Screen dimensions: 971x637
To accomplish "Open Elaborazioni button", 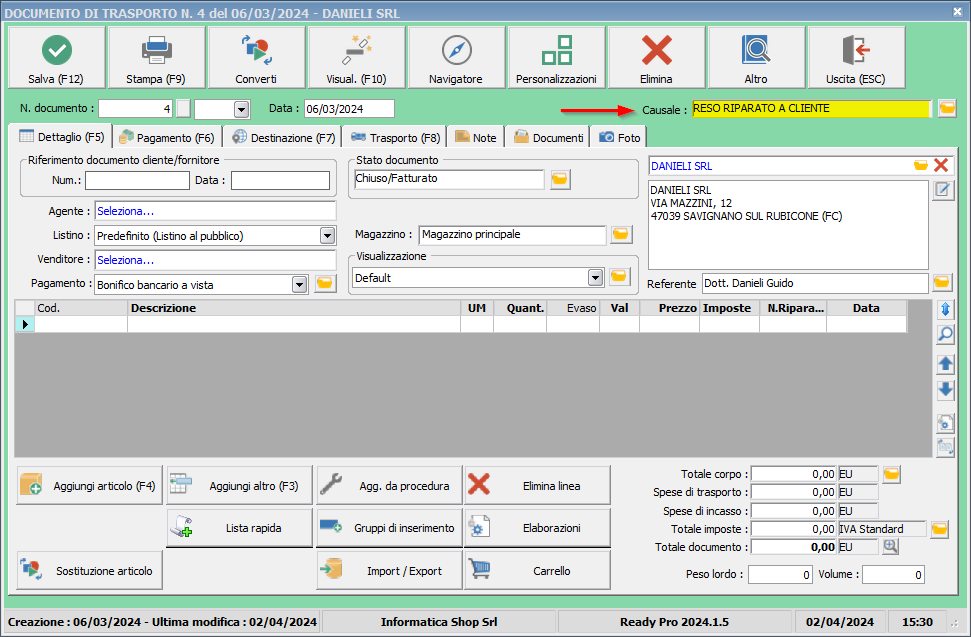I will 538,527.
